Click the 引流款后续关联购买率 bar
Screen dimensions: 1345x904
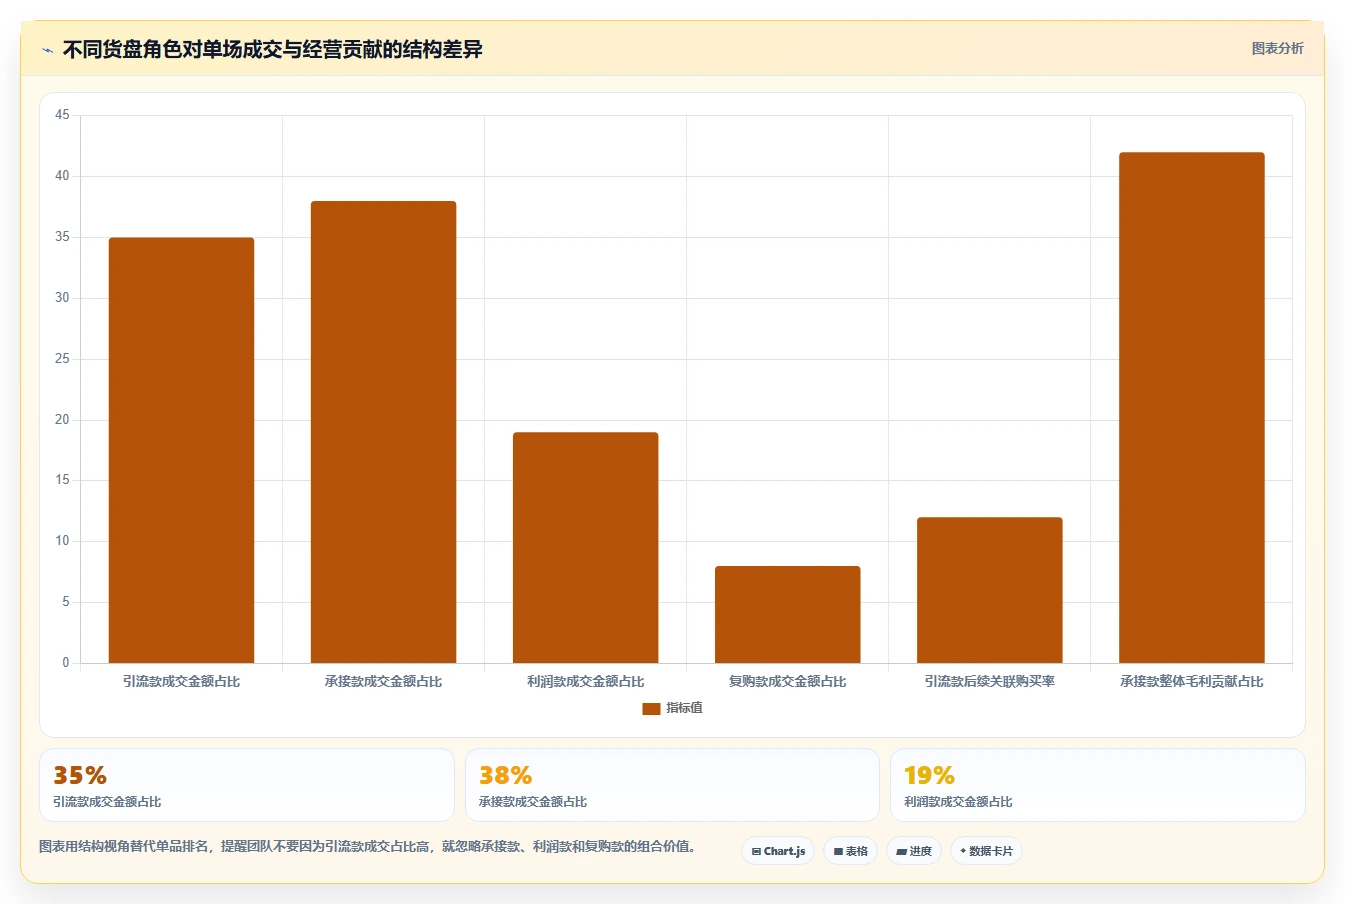click(989, 590)
